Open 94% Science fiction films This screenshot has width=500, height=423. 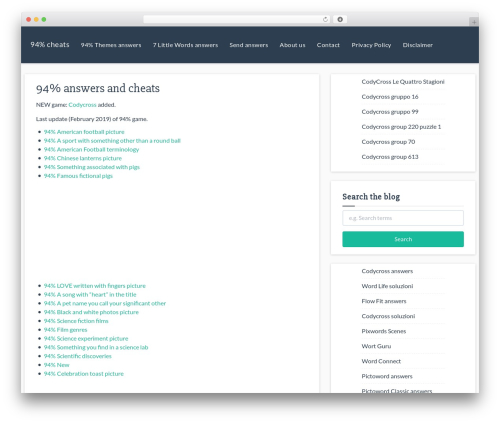click(76, 321)
